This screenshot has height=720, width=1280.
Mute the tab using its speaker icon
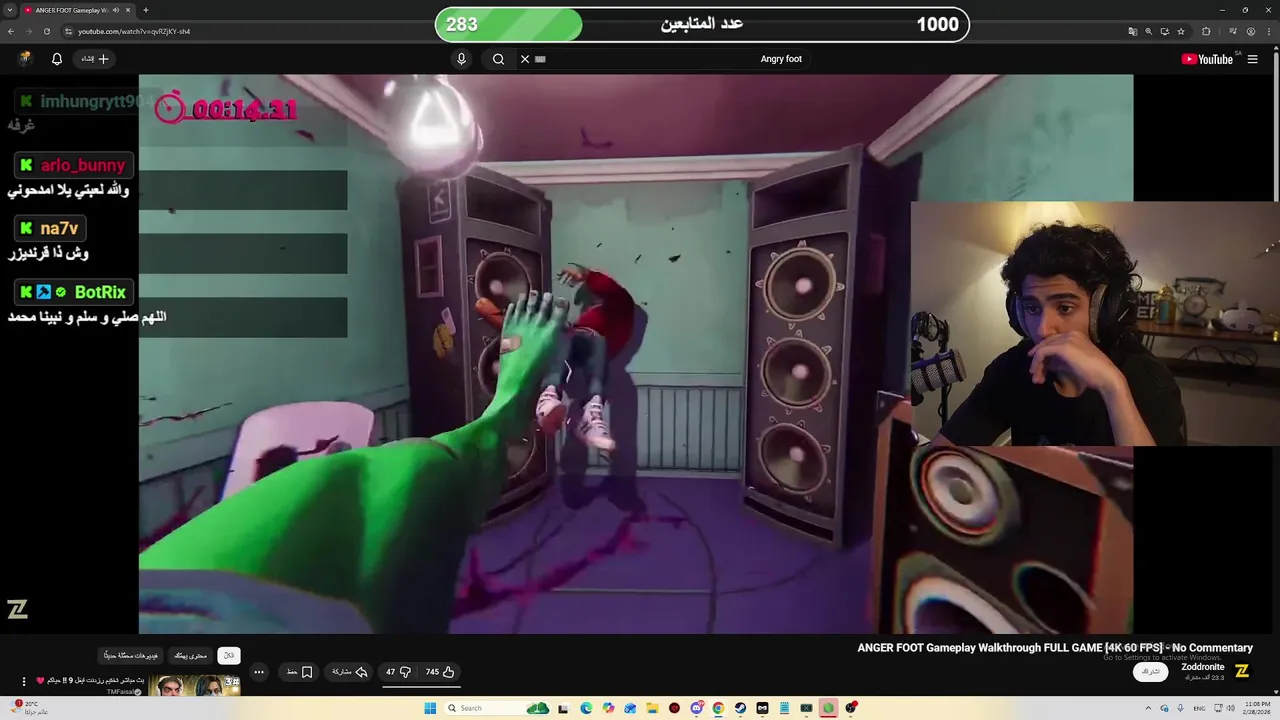point(115,10)
